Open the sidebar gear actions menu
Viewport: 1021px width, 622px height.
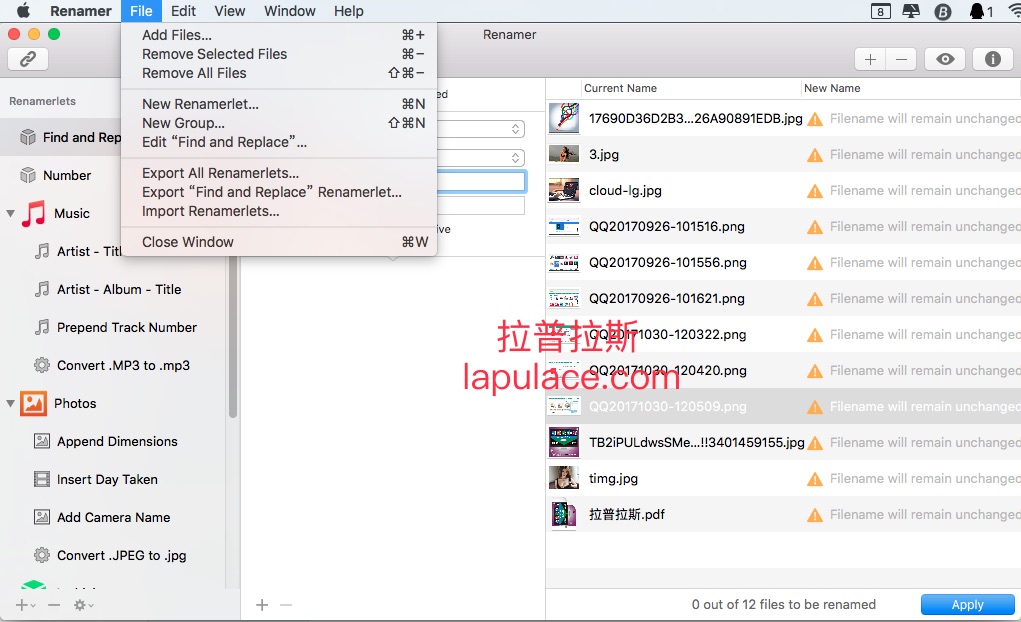click(83, 605)
